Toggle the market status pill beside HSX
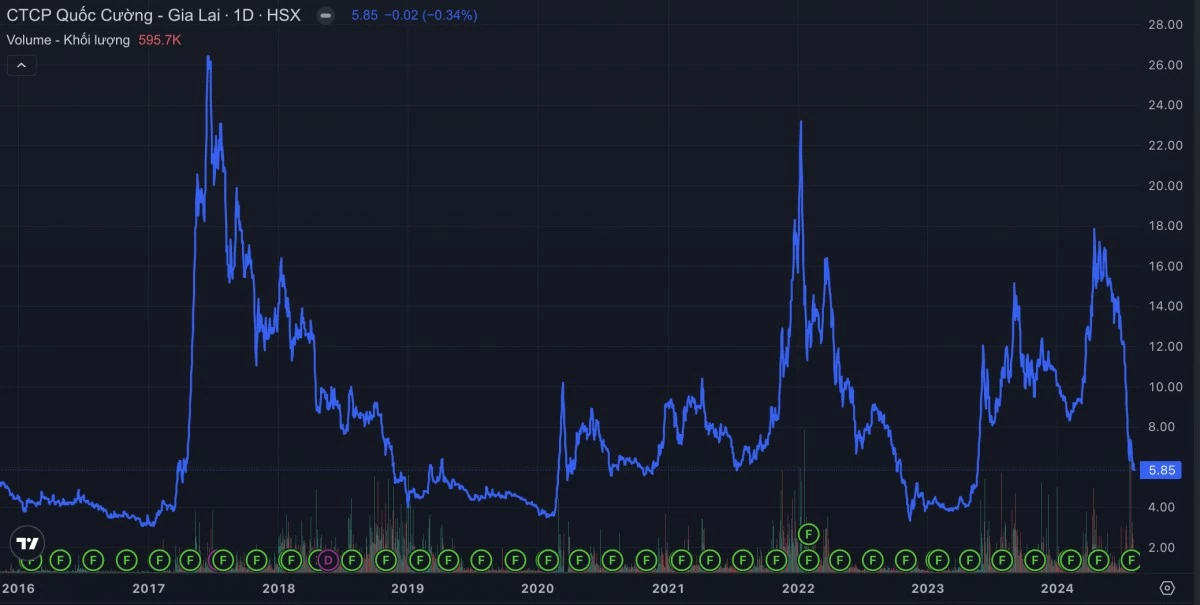The width and height of the screenshot is (1200, 605). tap(324, 16)
